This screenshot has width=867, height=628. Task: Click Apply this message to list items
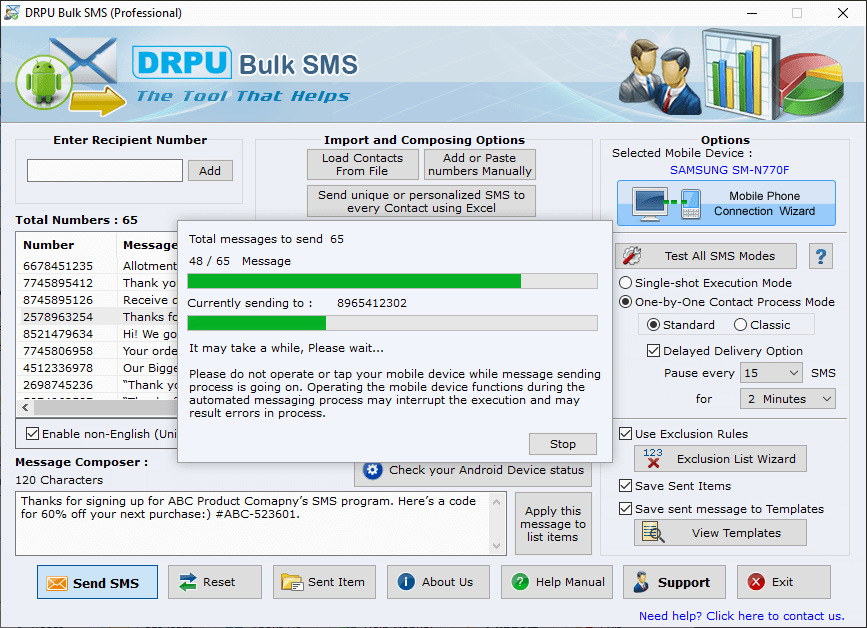pyautogui.click(x=553, y=524)
